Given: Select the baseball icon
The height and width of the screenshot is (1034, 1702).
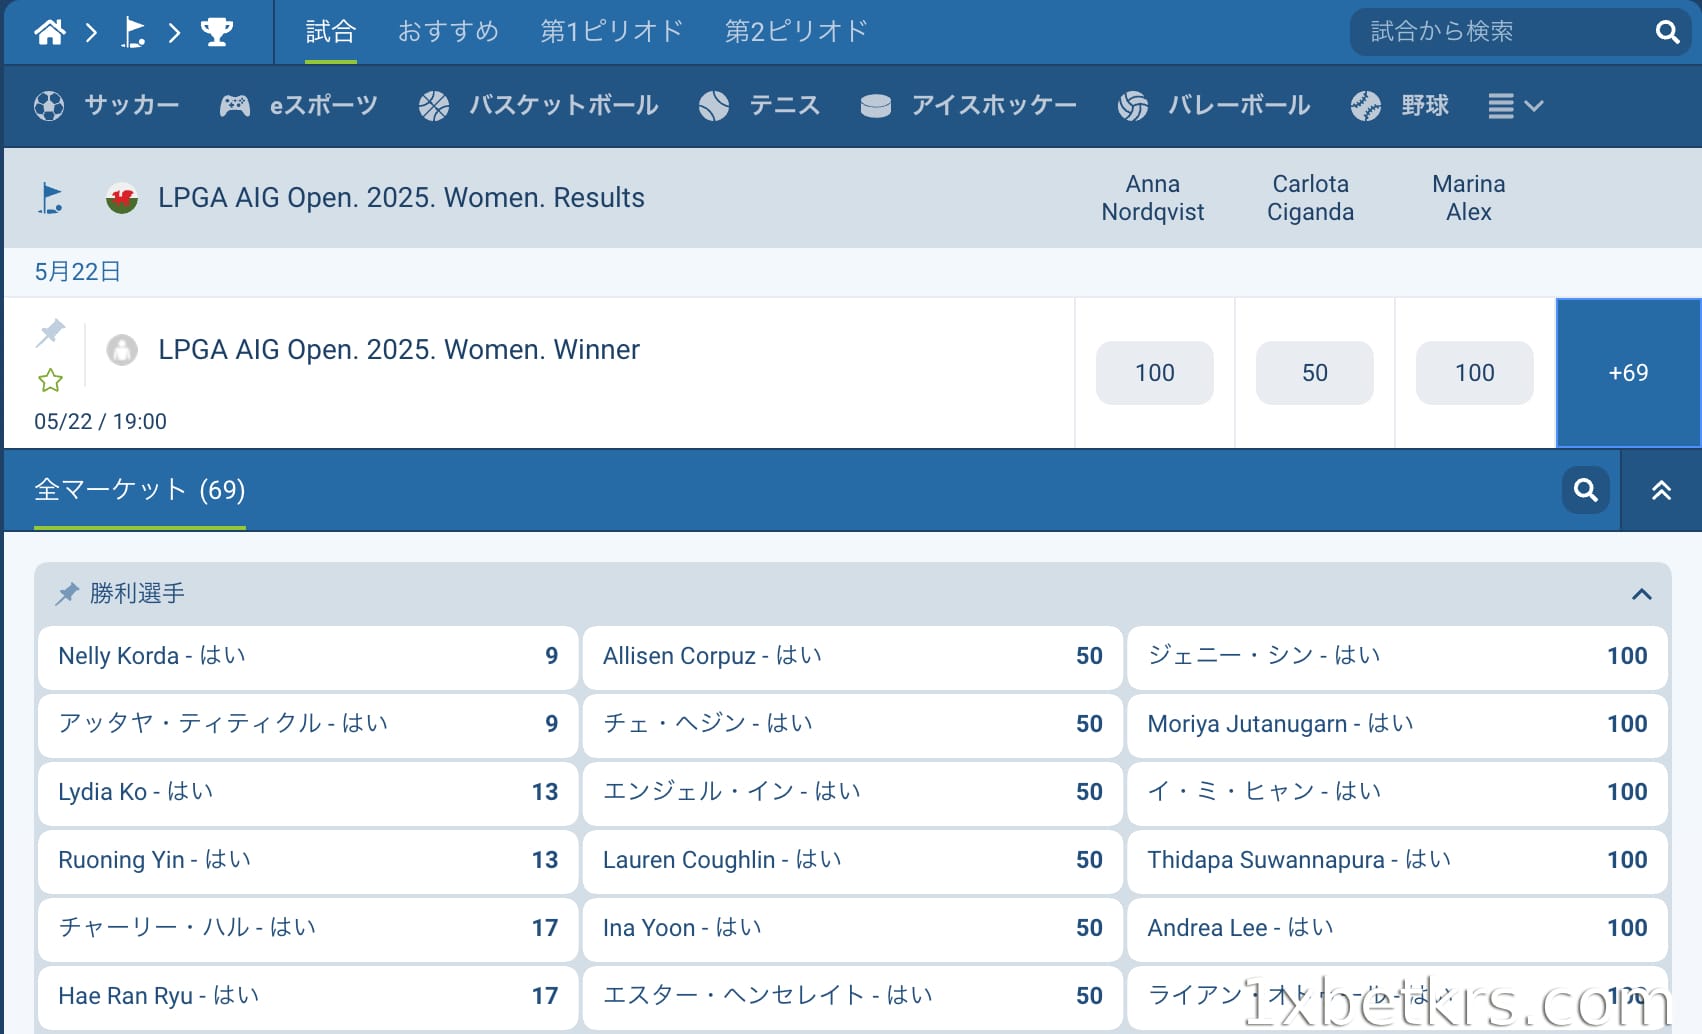Looking at the screenshot, I should [1366, 106].
